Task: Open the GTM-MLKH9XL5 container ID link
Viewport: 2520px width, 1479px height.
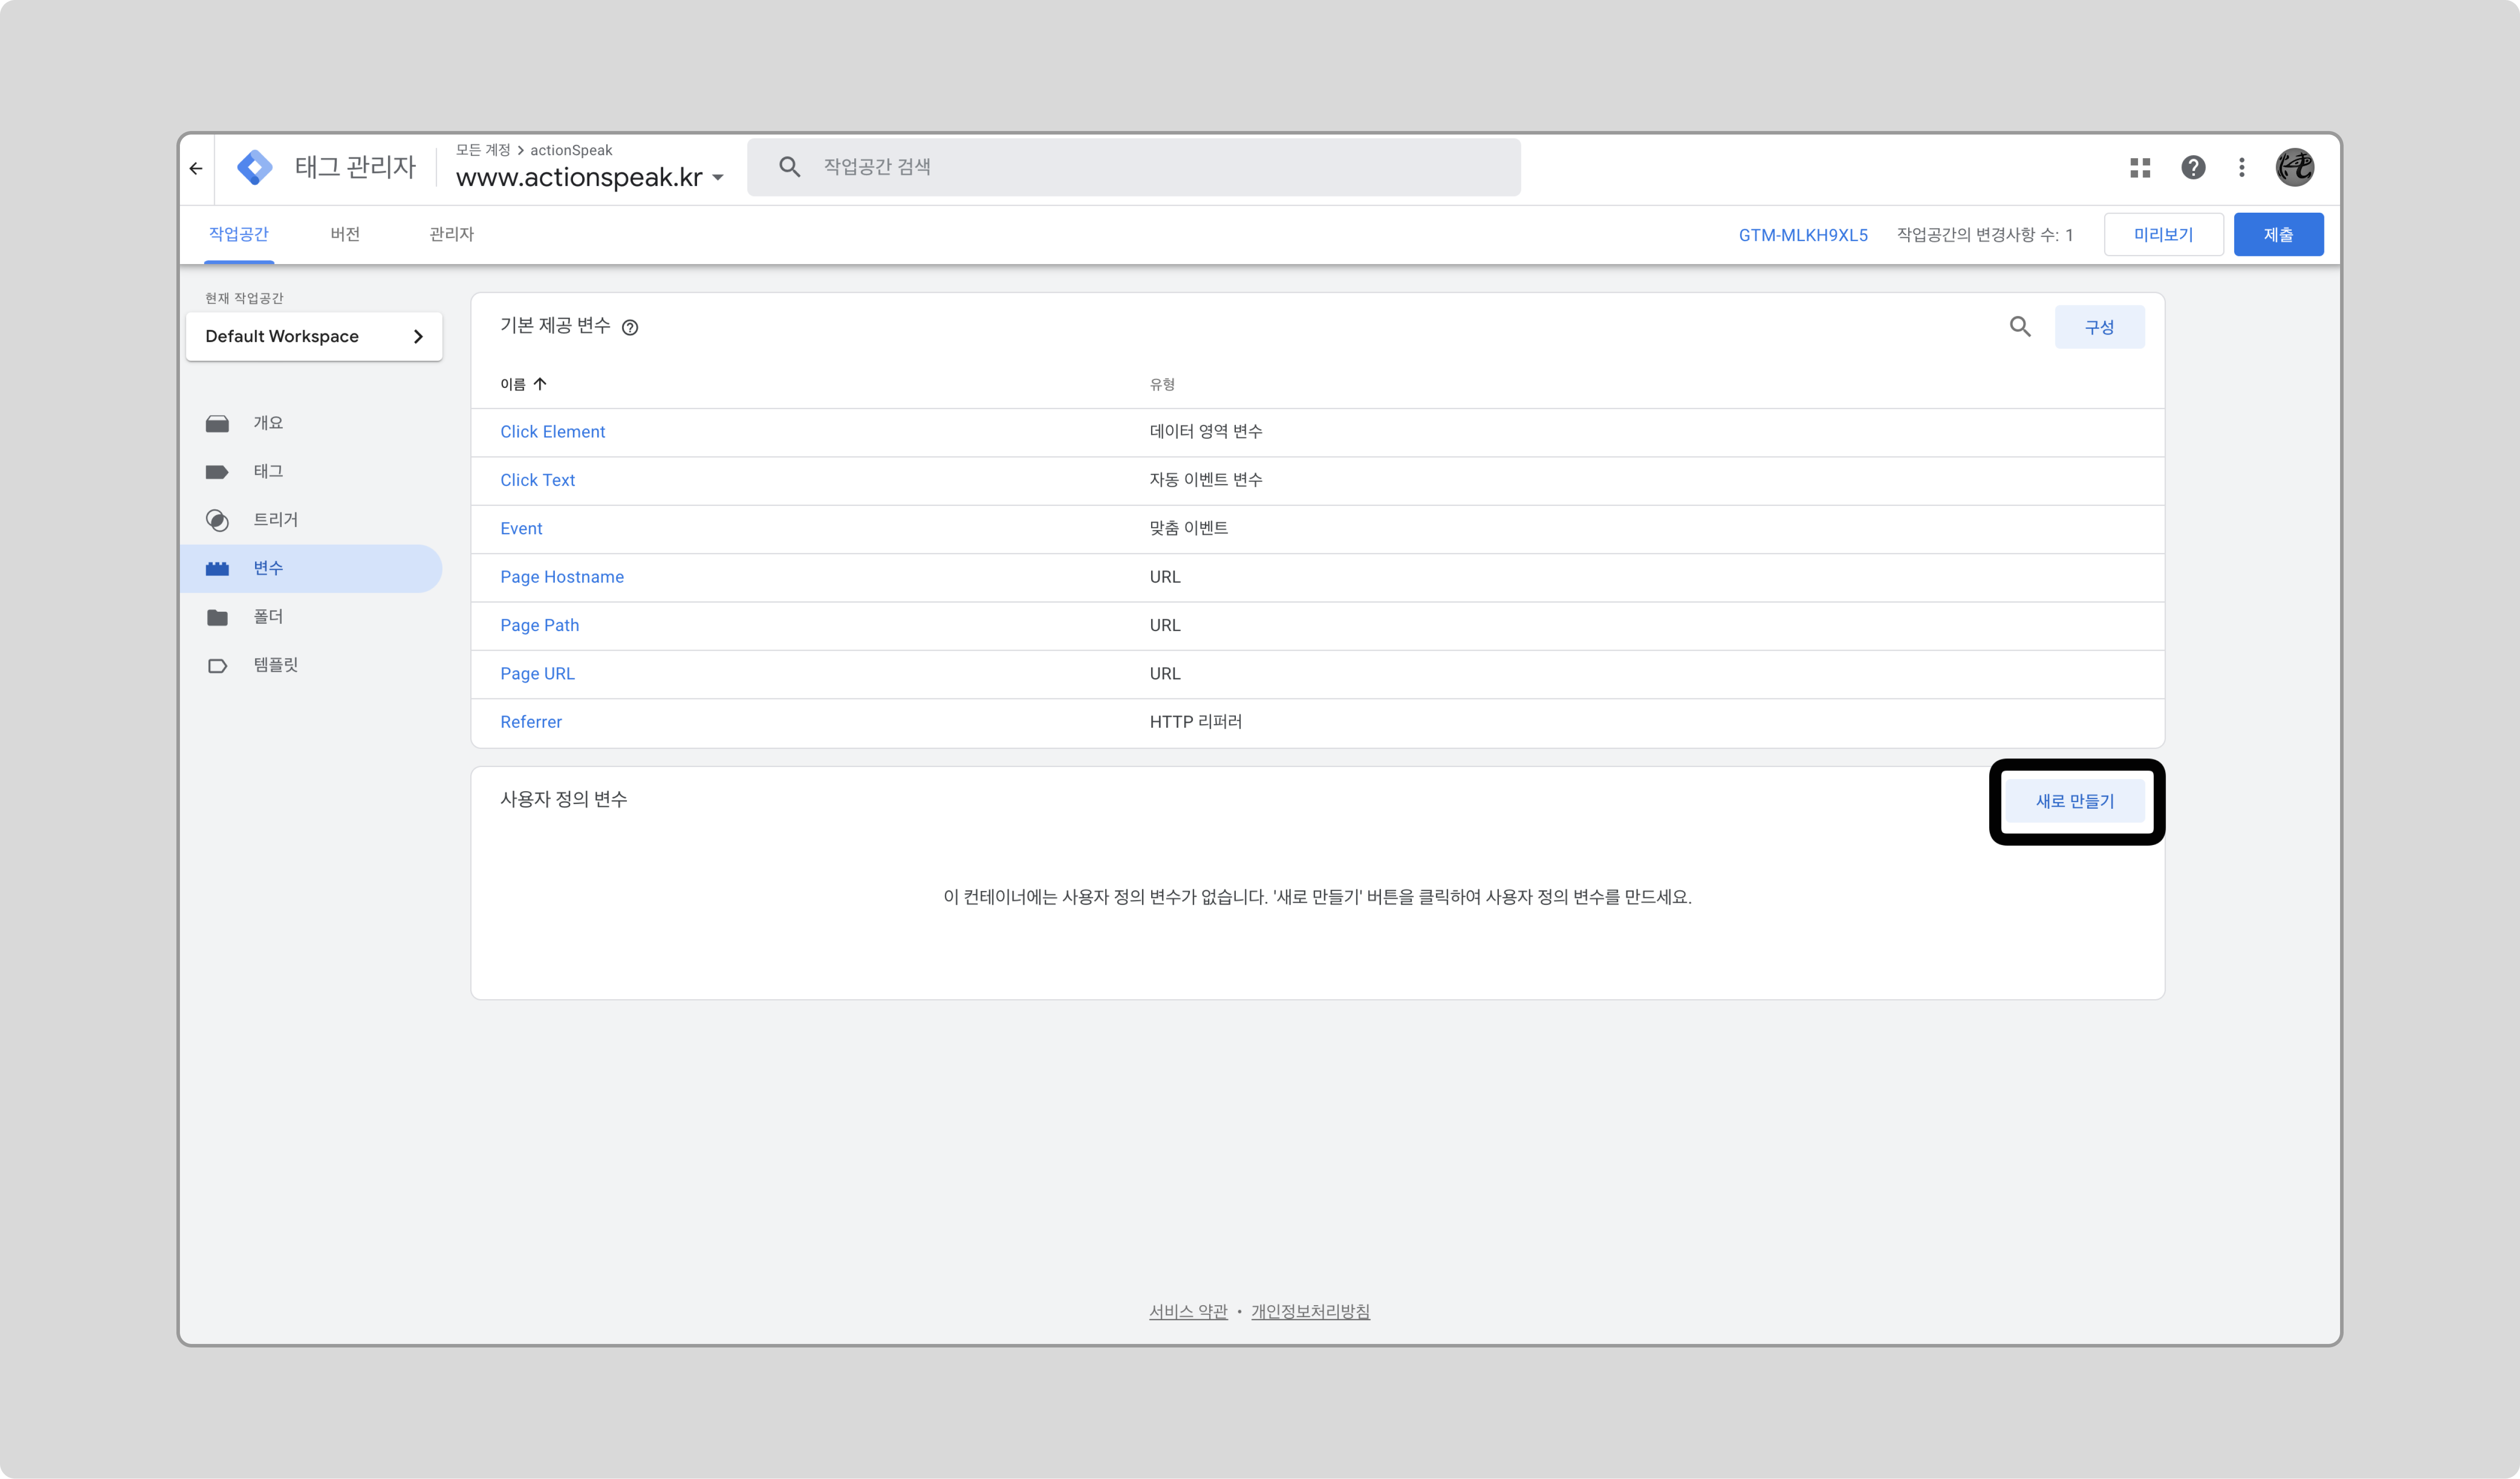Action: tap(1803, 235)
